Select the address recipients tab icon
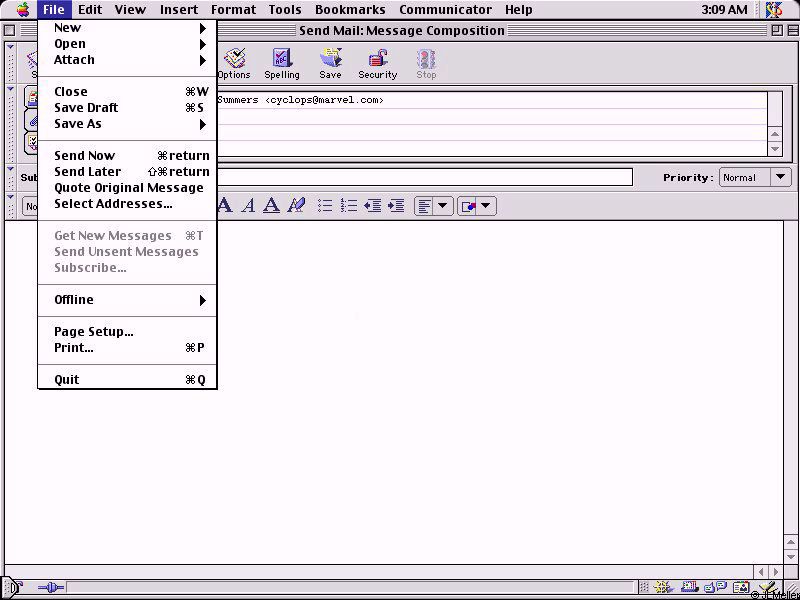Image resolution: width=800 pixels, height=600 pixels. click(x=32, y=97)
